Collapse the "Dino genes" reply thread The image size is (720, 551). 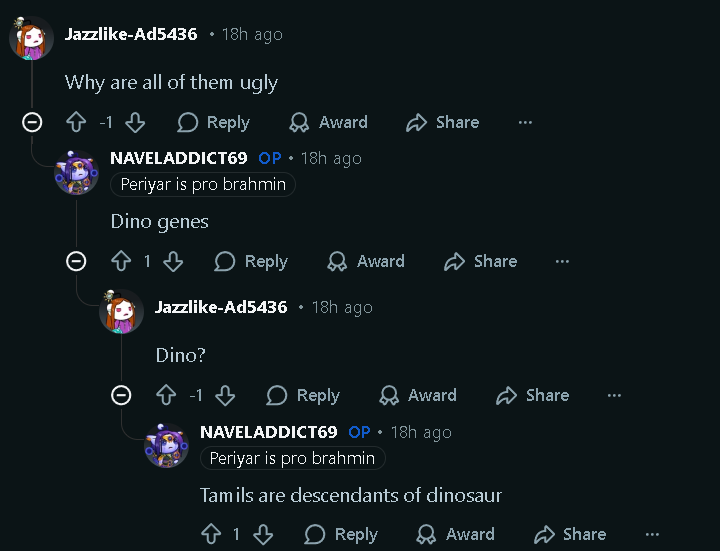pos(76,261)
